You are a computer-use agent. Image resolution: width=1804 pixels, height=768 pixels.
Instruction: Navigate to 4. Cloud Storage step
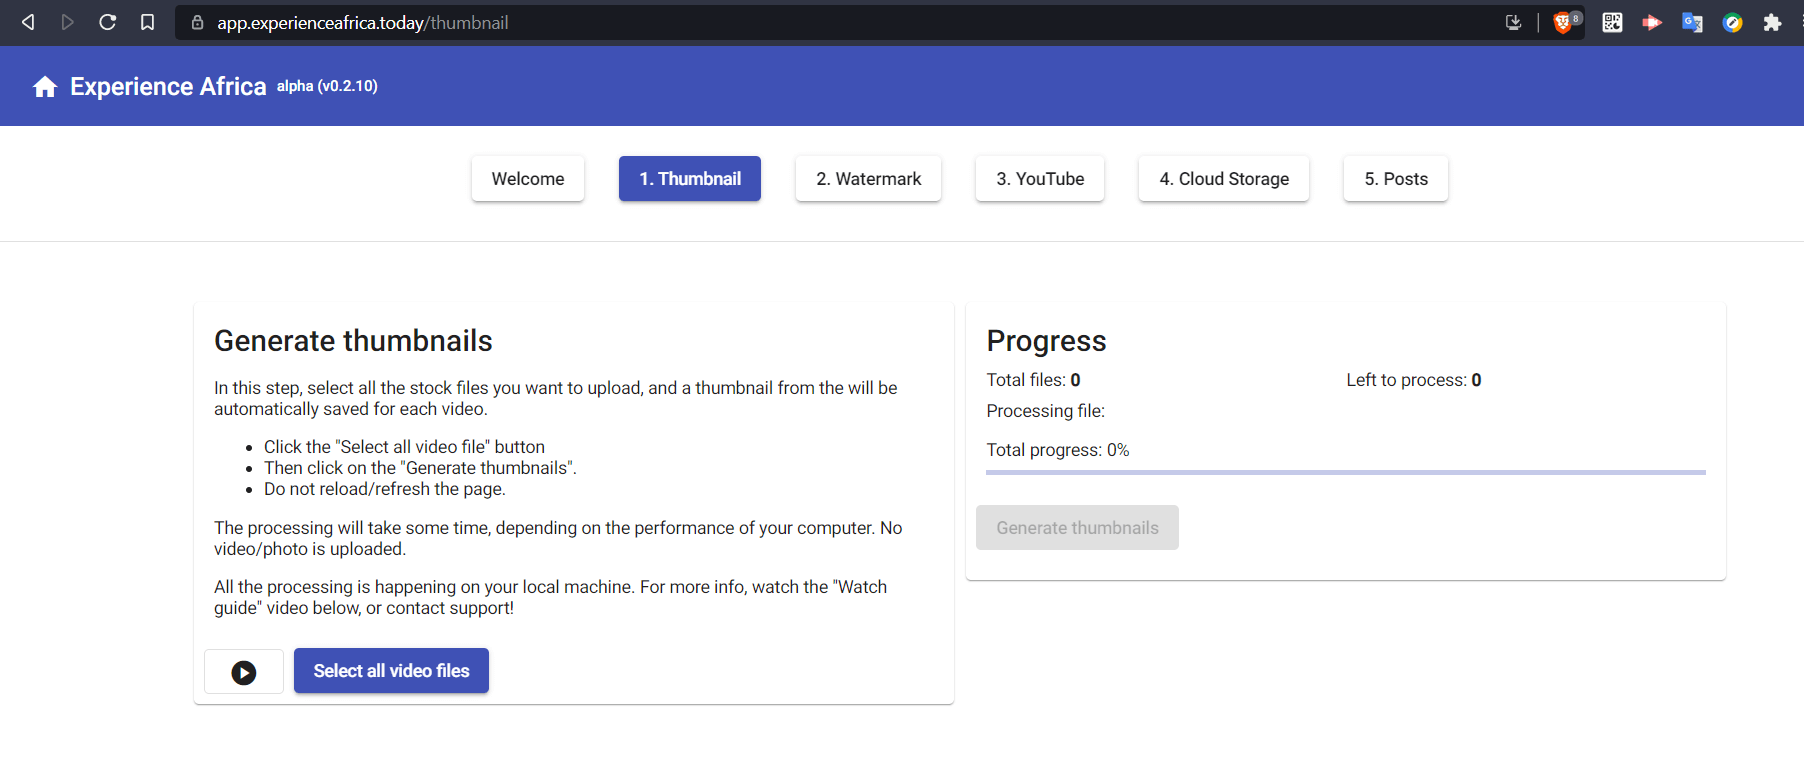(x=1224, y=179)
